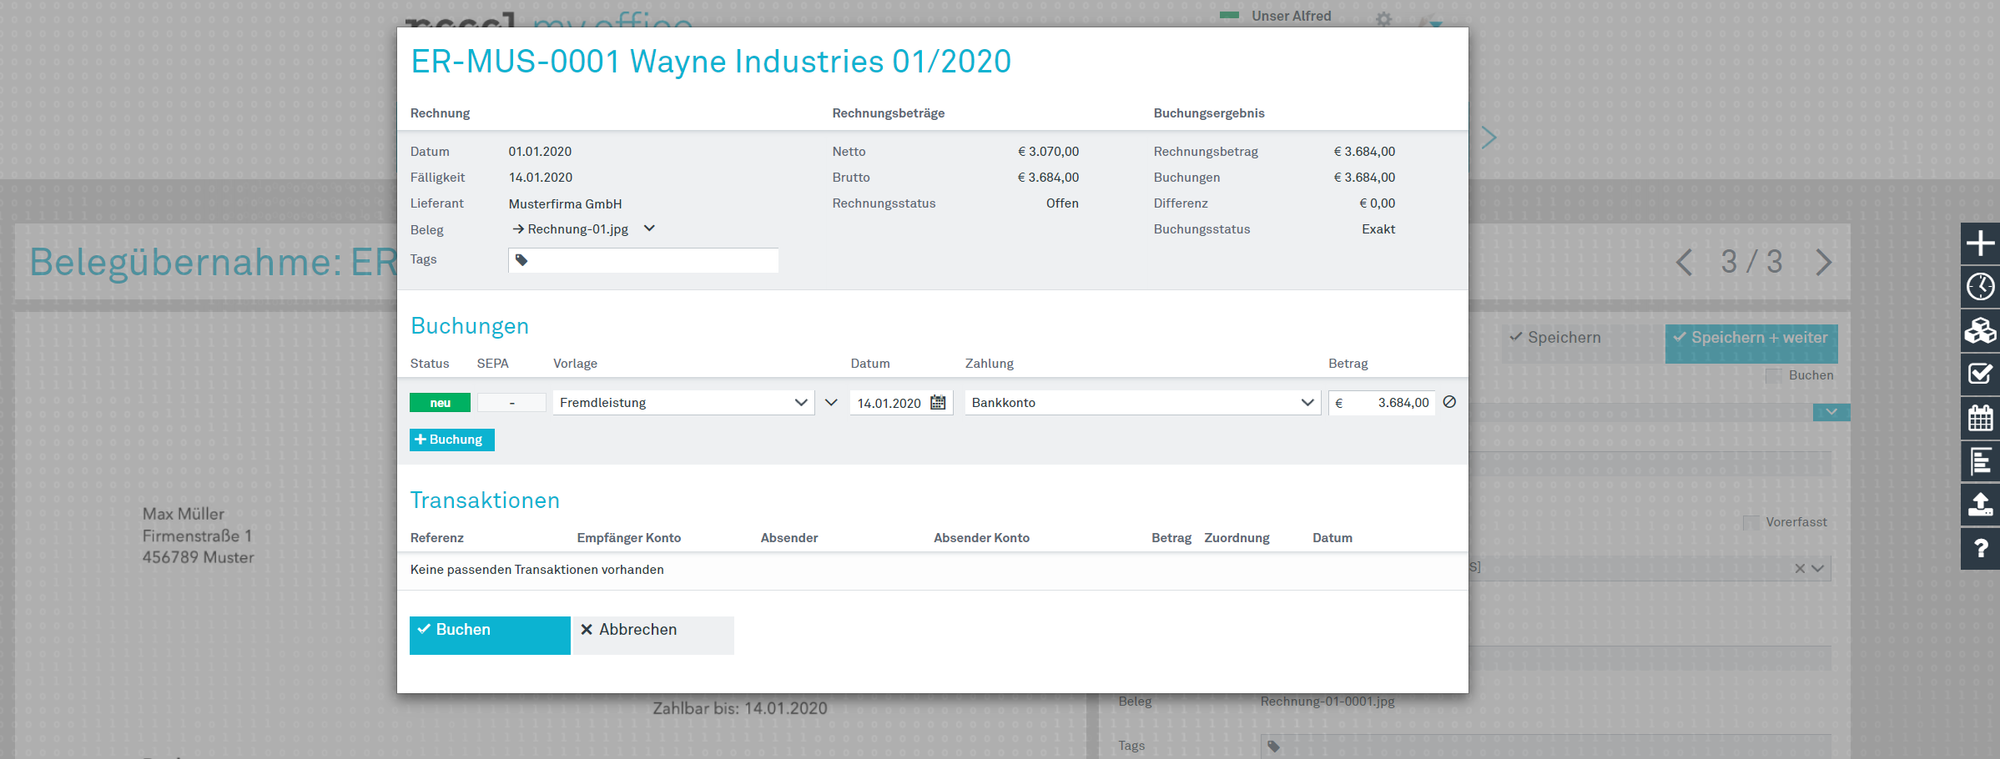Click the Datum value 01.01.2020

(540, 151)
